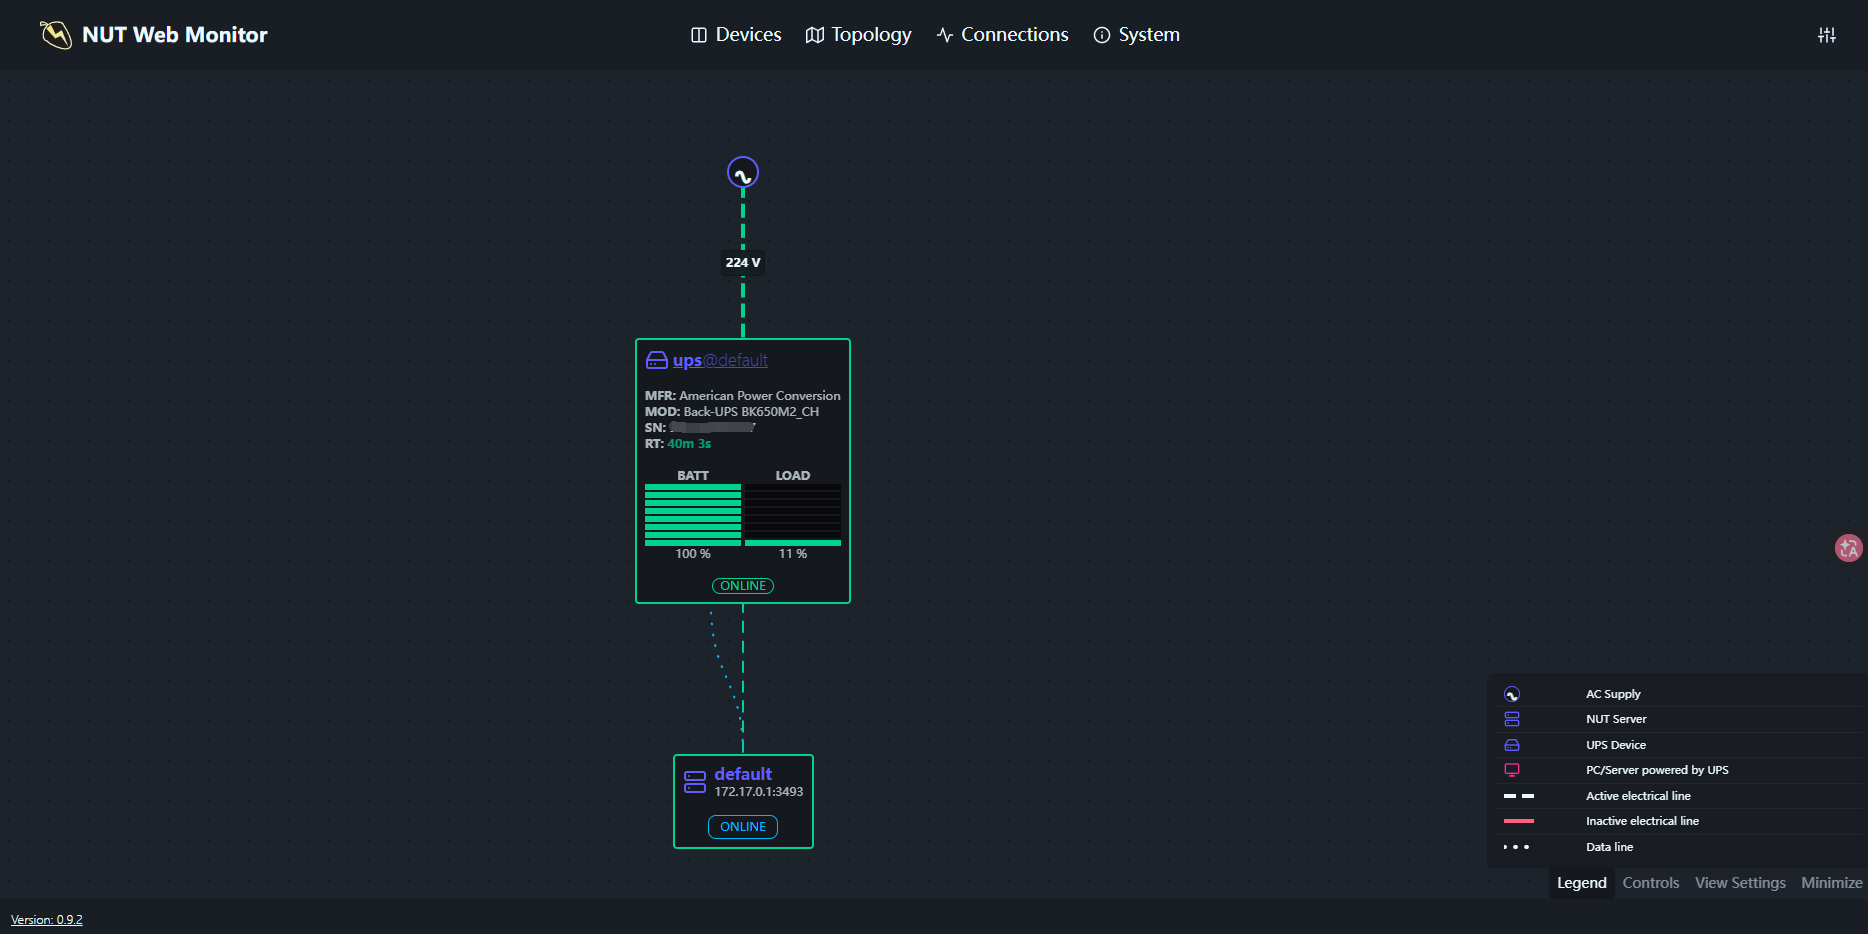The height and width of the screenshot is (934, 1868).
Task: Click the Version 0.9.2 link
Action: [47, 920]
